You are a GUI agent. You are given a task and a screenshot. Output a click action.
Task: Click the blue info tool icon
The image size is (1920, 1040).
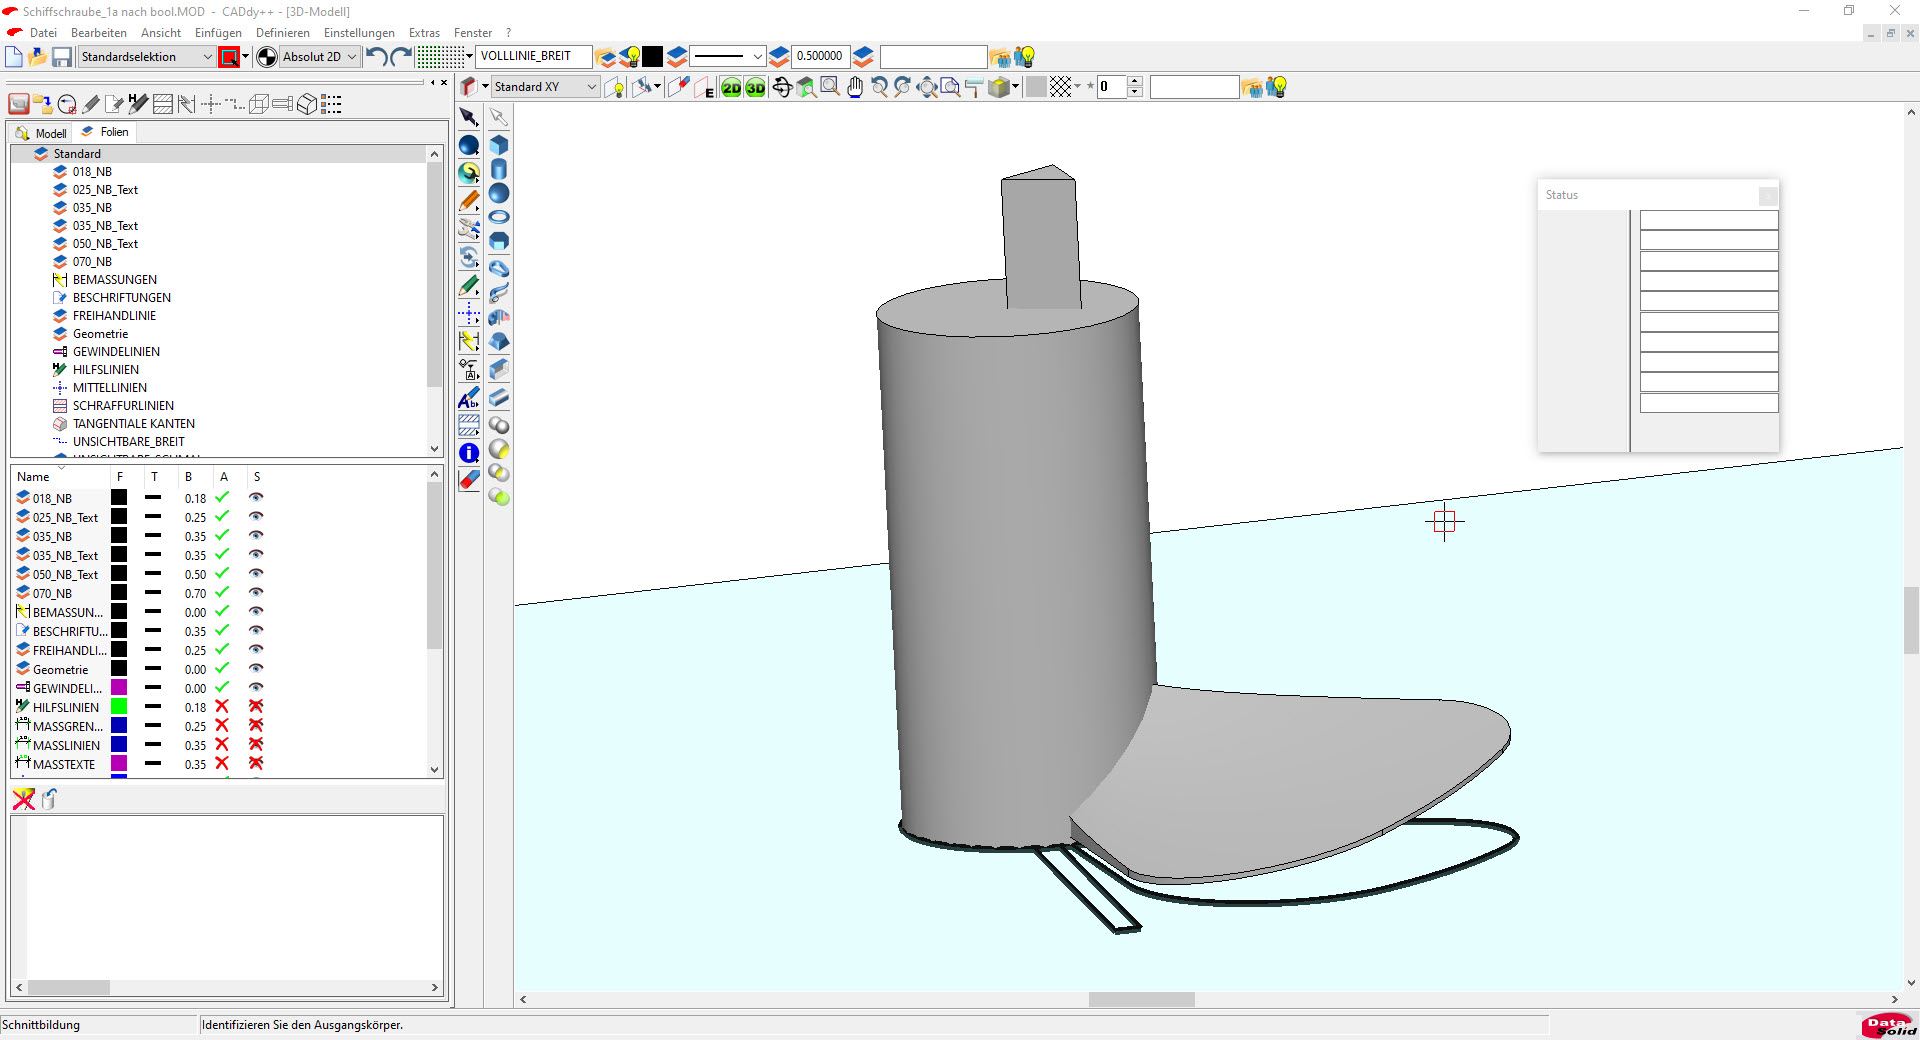tap(468, 453)
